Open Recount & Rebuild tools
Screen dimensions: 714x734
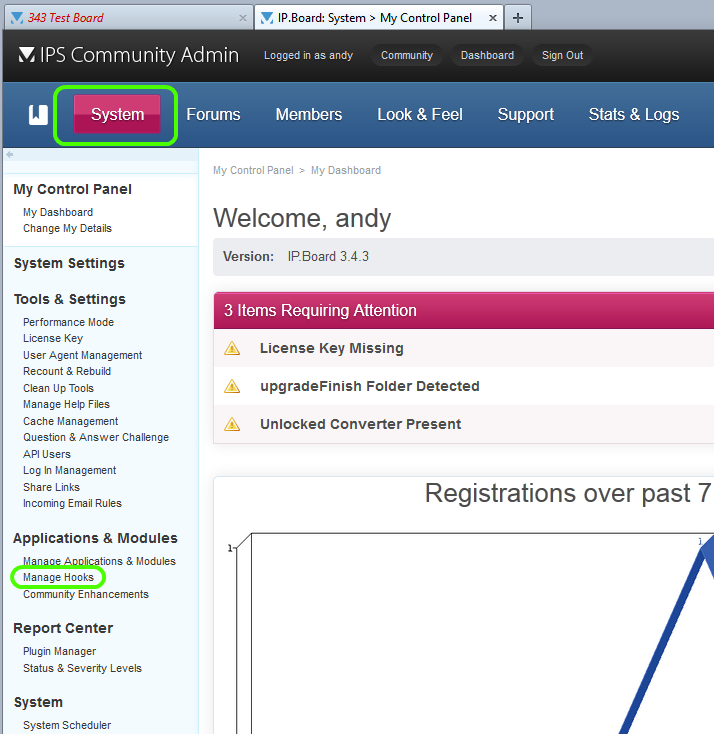[67, 371]
